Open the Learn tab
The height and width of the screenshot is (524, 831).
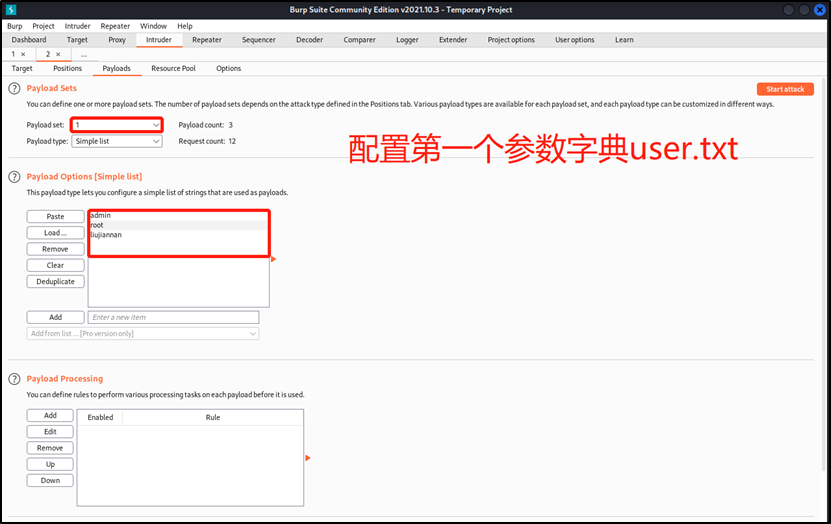coord(624,40)
